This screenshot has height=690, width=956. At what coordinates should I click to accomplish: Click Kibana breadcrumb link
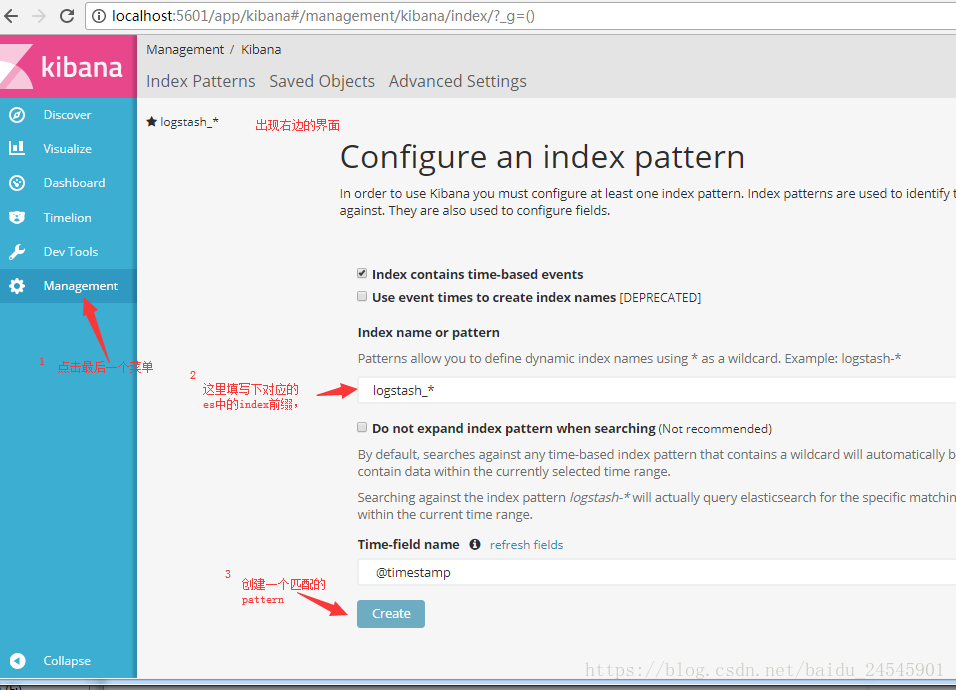(261, 49)
